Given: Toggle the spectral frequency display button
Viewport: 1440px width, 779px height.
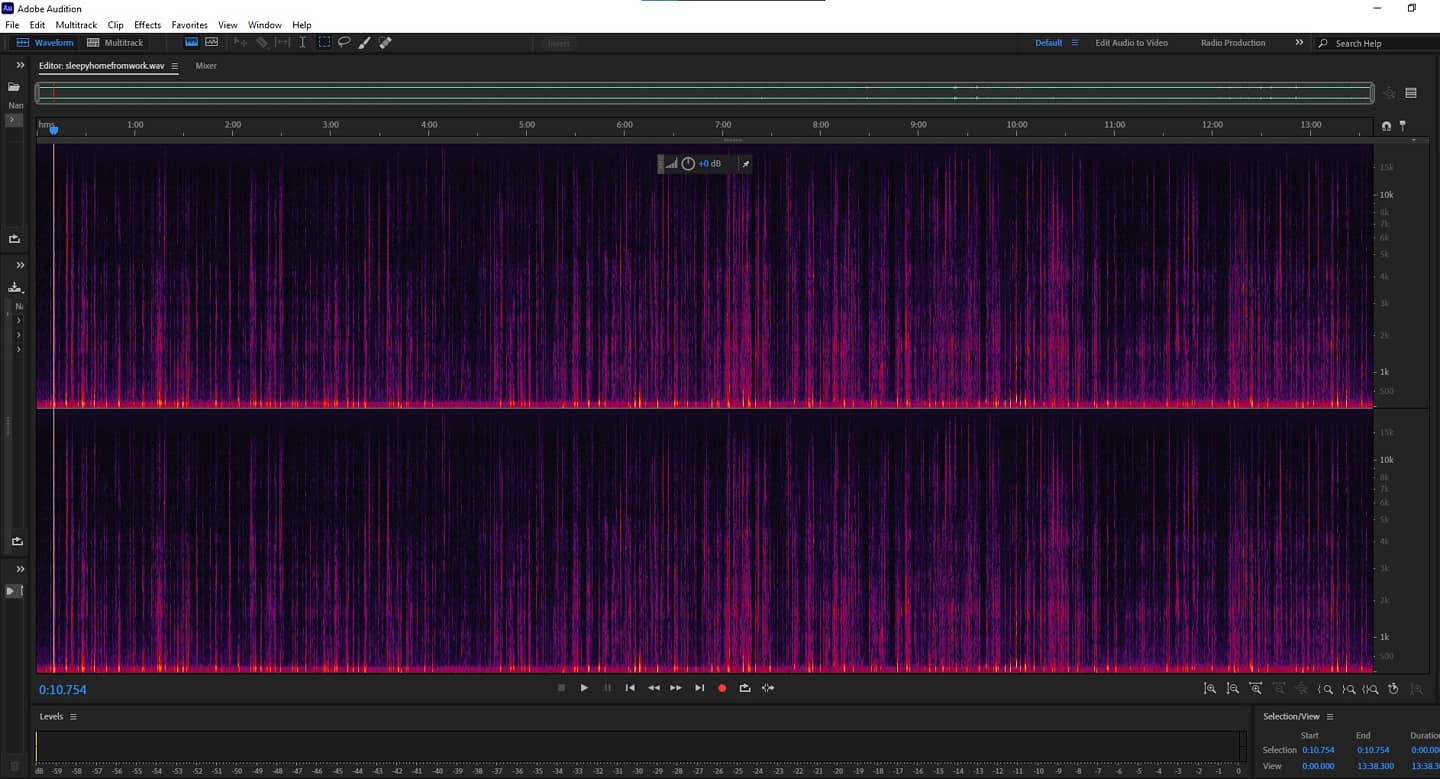Looking at the screenshot, I should 192,43.
